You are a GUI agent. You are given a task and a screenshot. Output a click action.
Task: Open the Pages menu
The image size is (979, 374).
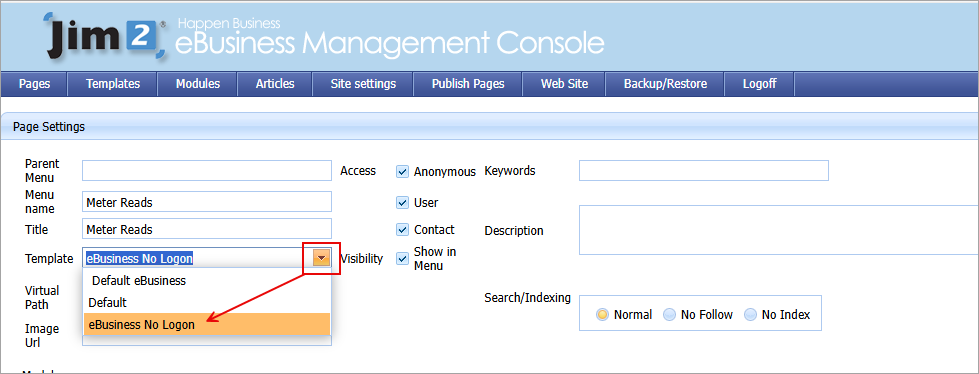coord(34,84)
